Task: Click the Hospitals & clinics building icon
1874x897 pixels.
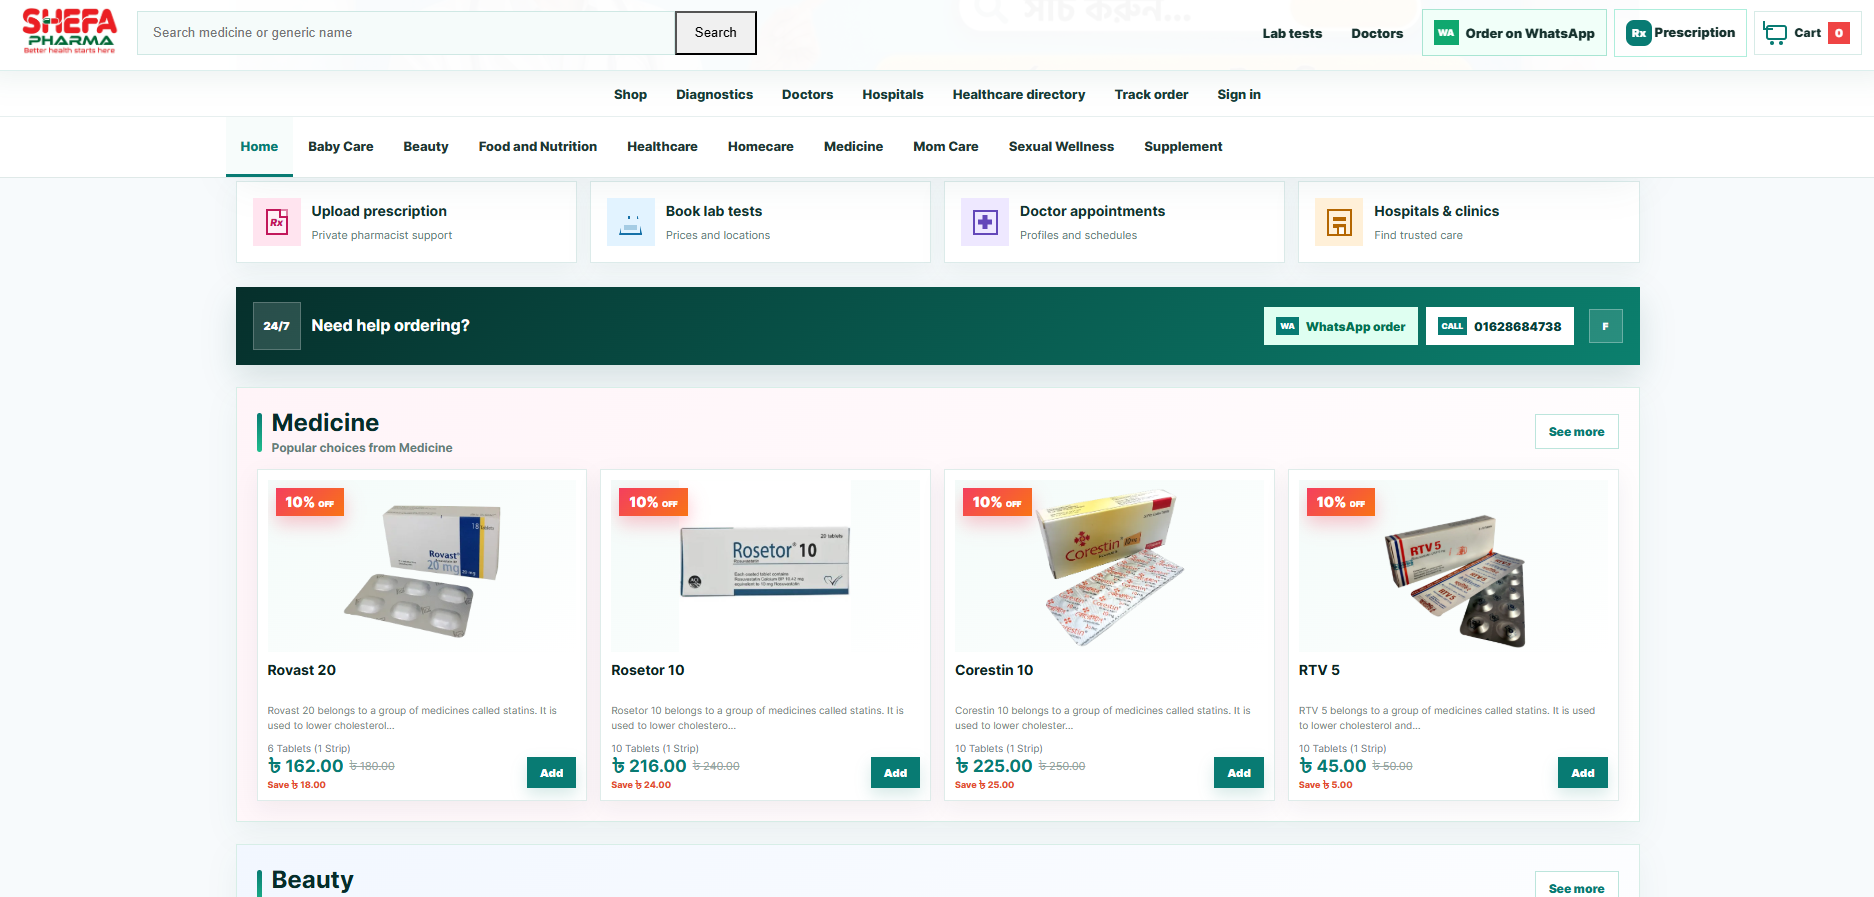Action: [x=1339, y=222]
